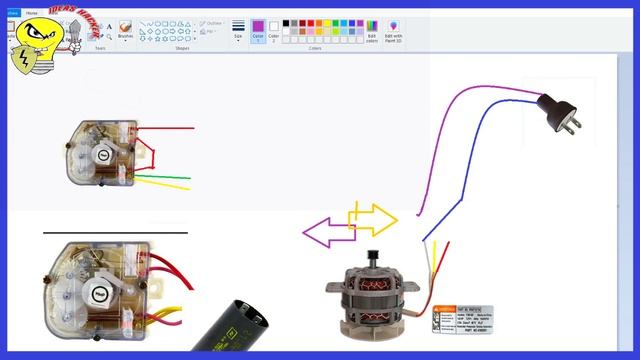Screen dimensions: 640x360
Task: Pick the dark gray color swatch
Action: tap(294, 23)
